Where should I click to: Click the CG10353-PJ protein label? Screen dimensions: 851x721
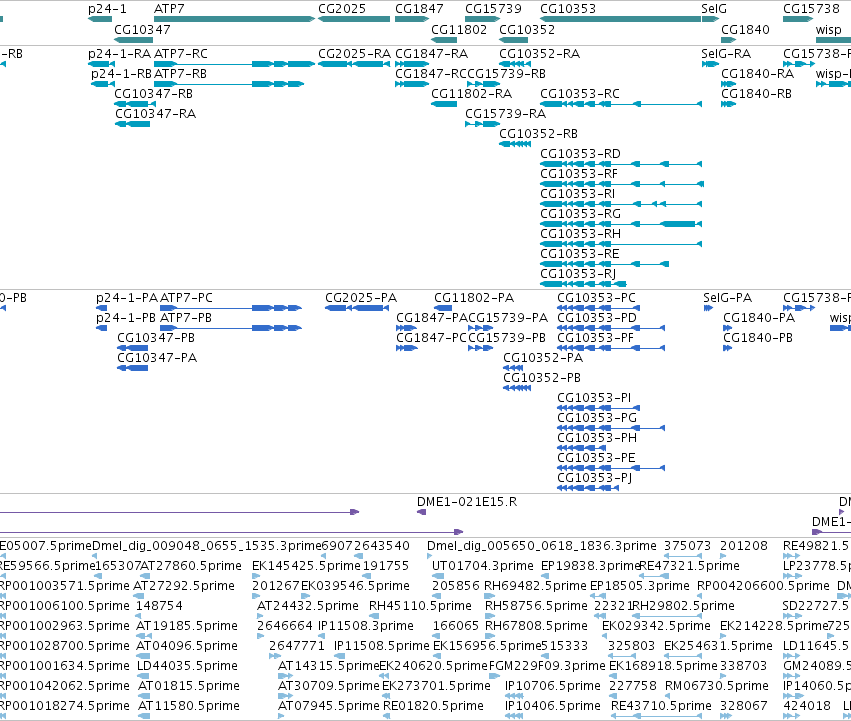click(594, 478)
